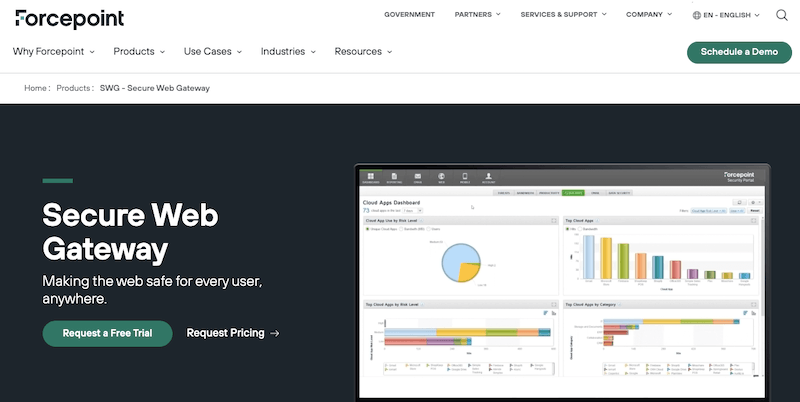Expand the Industries menu
800x402 pixels.
[x=288, y=52]
